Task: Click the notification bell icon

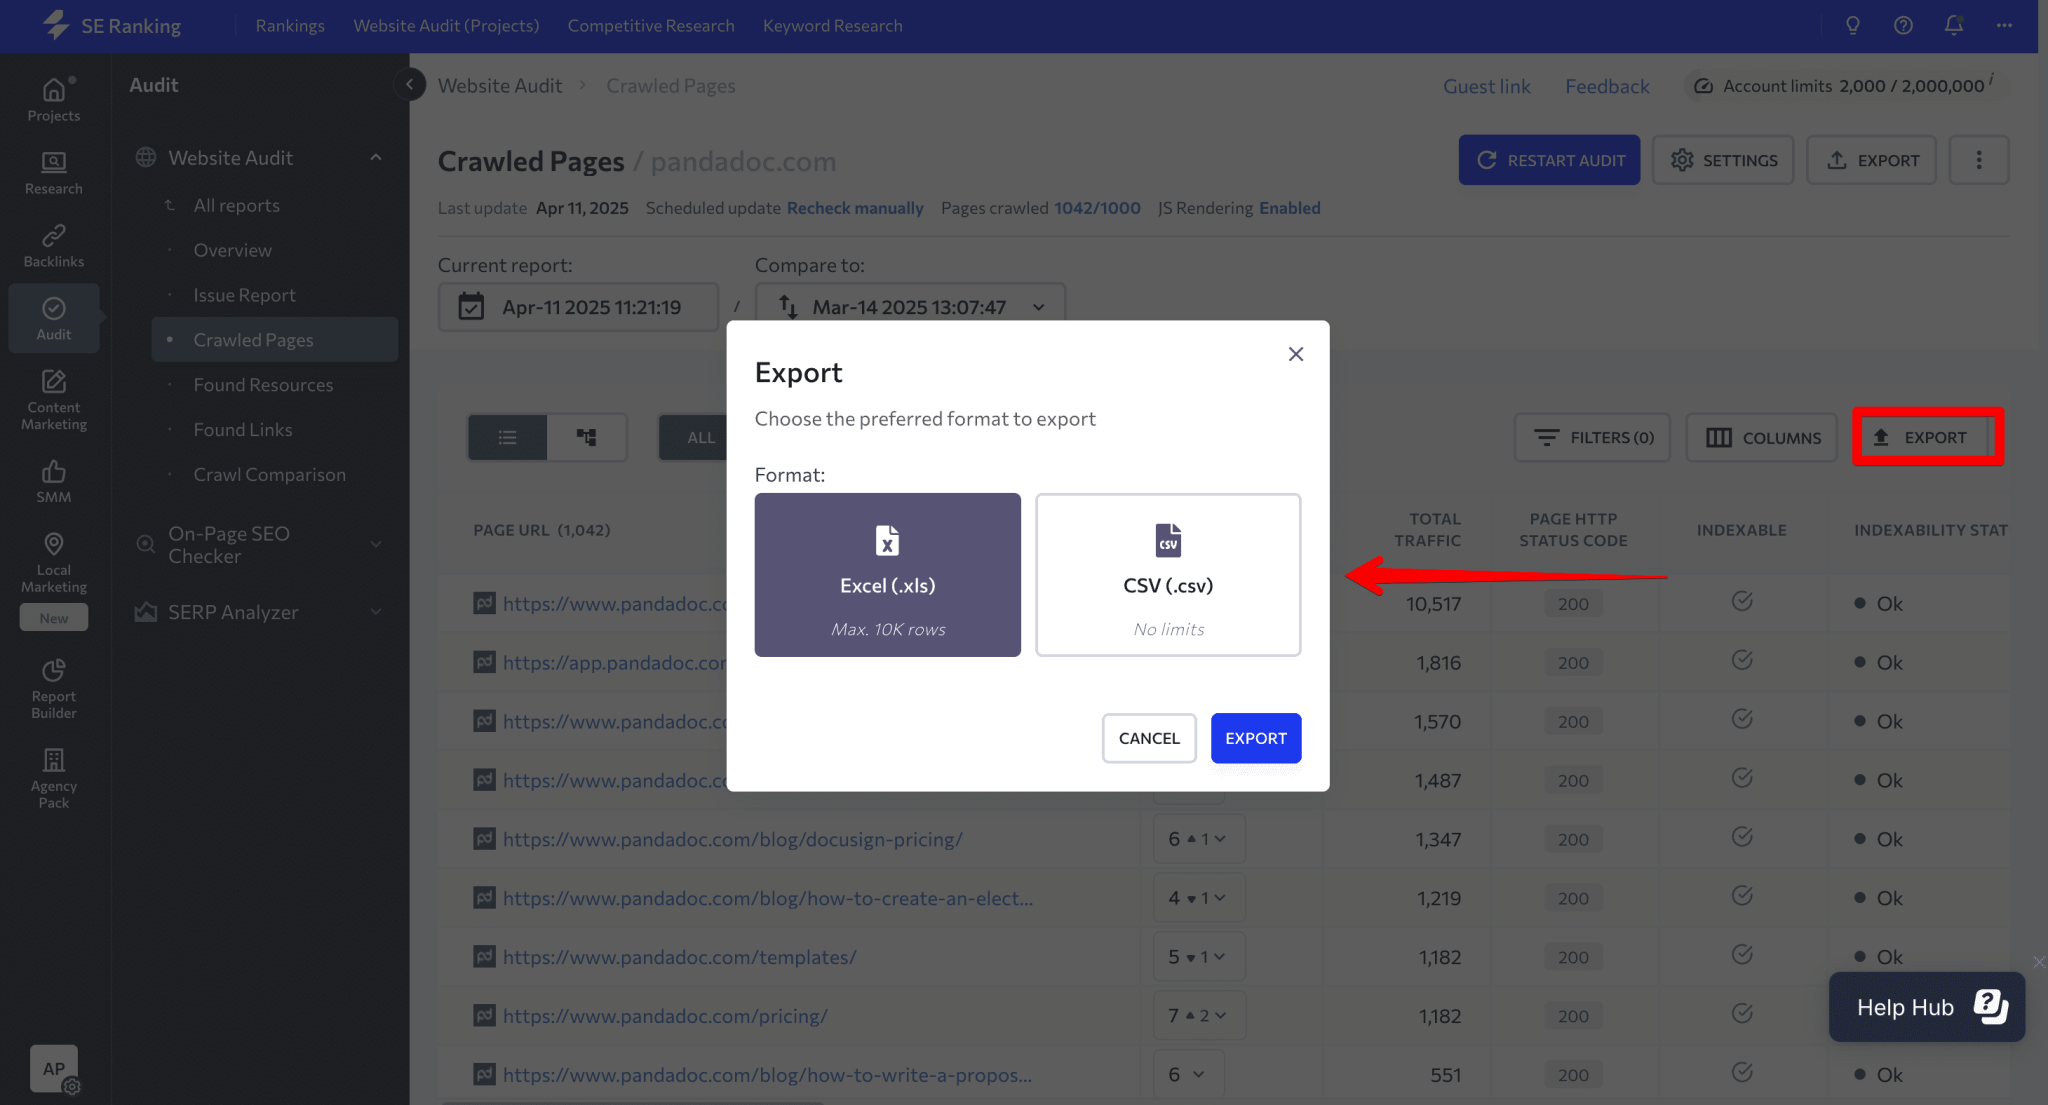Action: pos(1954,25)
